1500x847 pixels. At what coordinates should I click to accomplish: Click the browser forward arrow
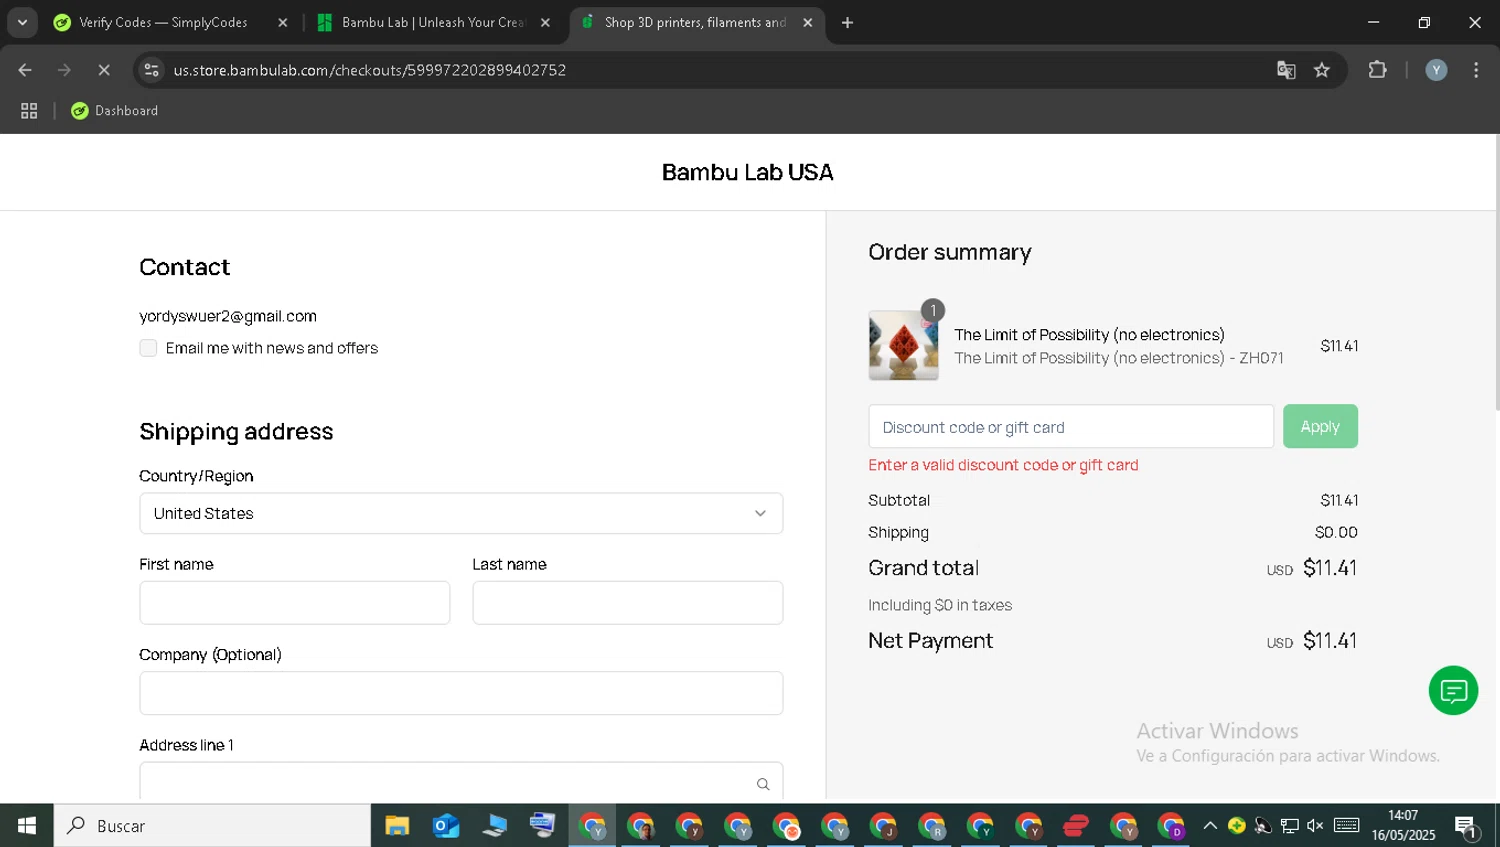(x=64, y=70)
